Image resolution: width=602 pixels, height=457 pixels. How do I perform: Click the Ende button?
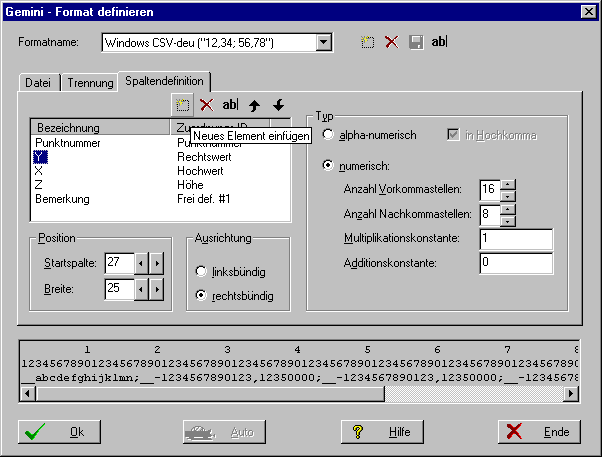coord(539,432)
